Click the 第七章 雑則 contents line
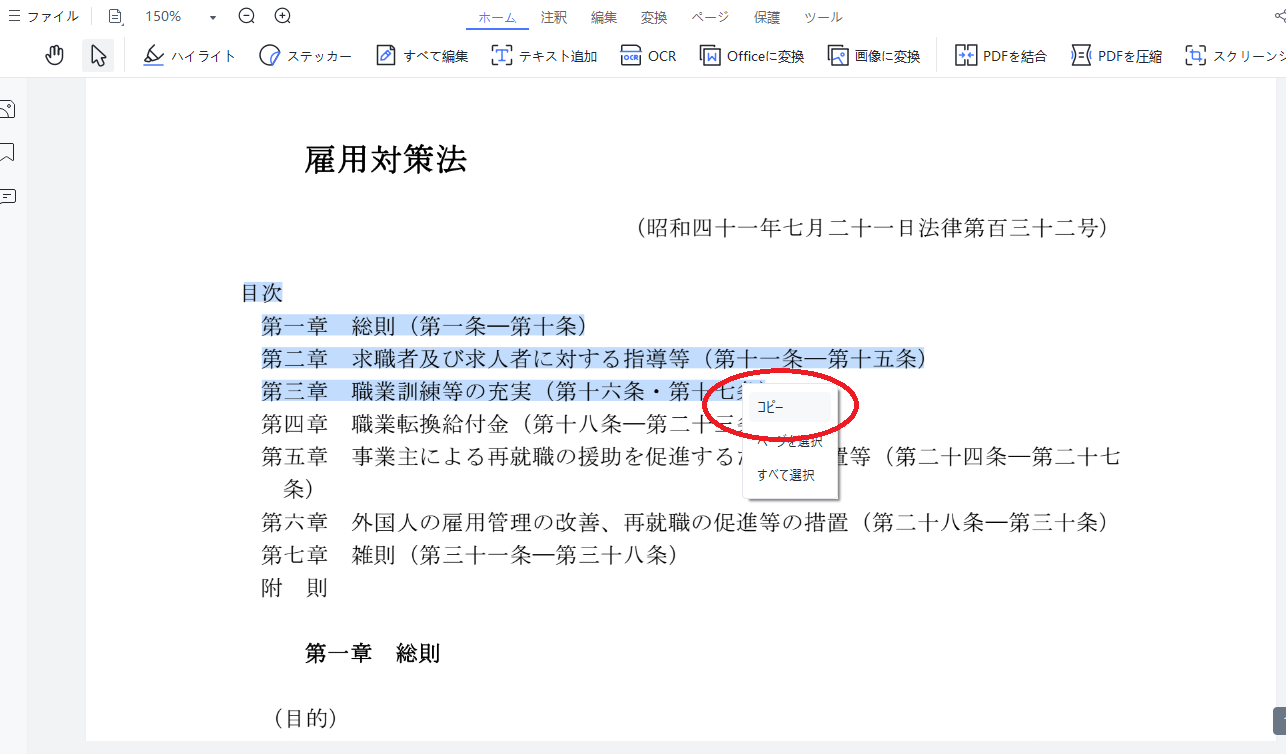Viewport: 1286px width, 754px height. tap(471, 554)
